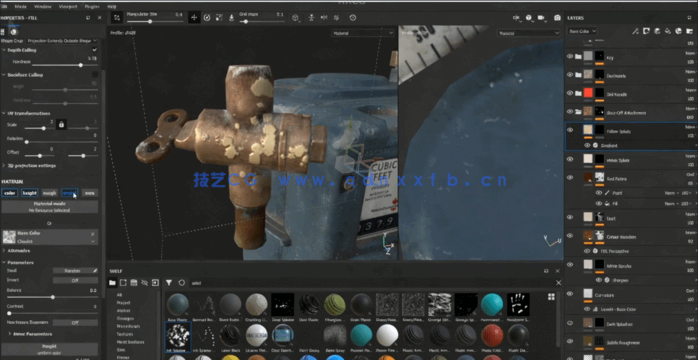The image size is (698, 360).
Task: Open the Plugins menu
Action: pos(93,7)
